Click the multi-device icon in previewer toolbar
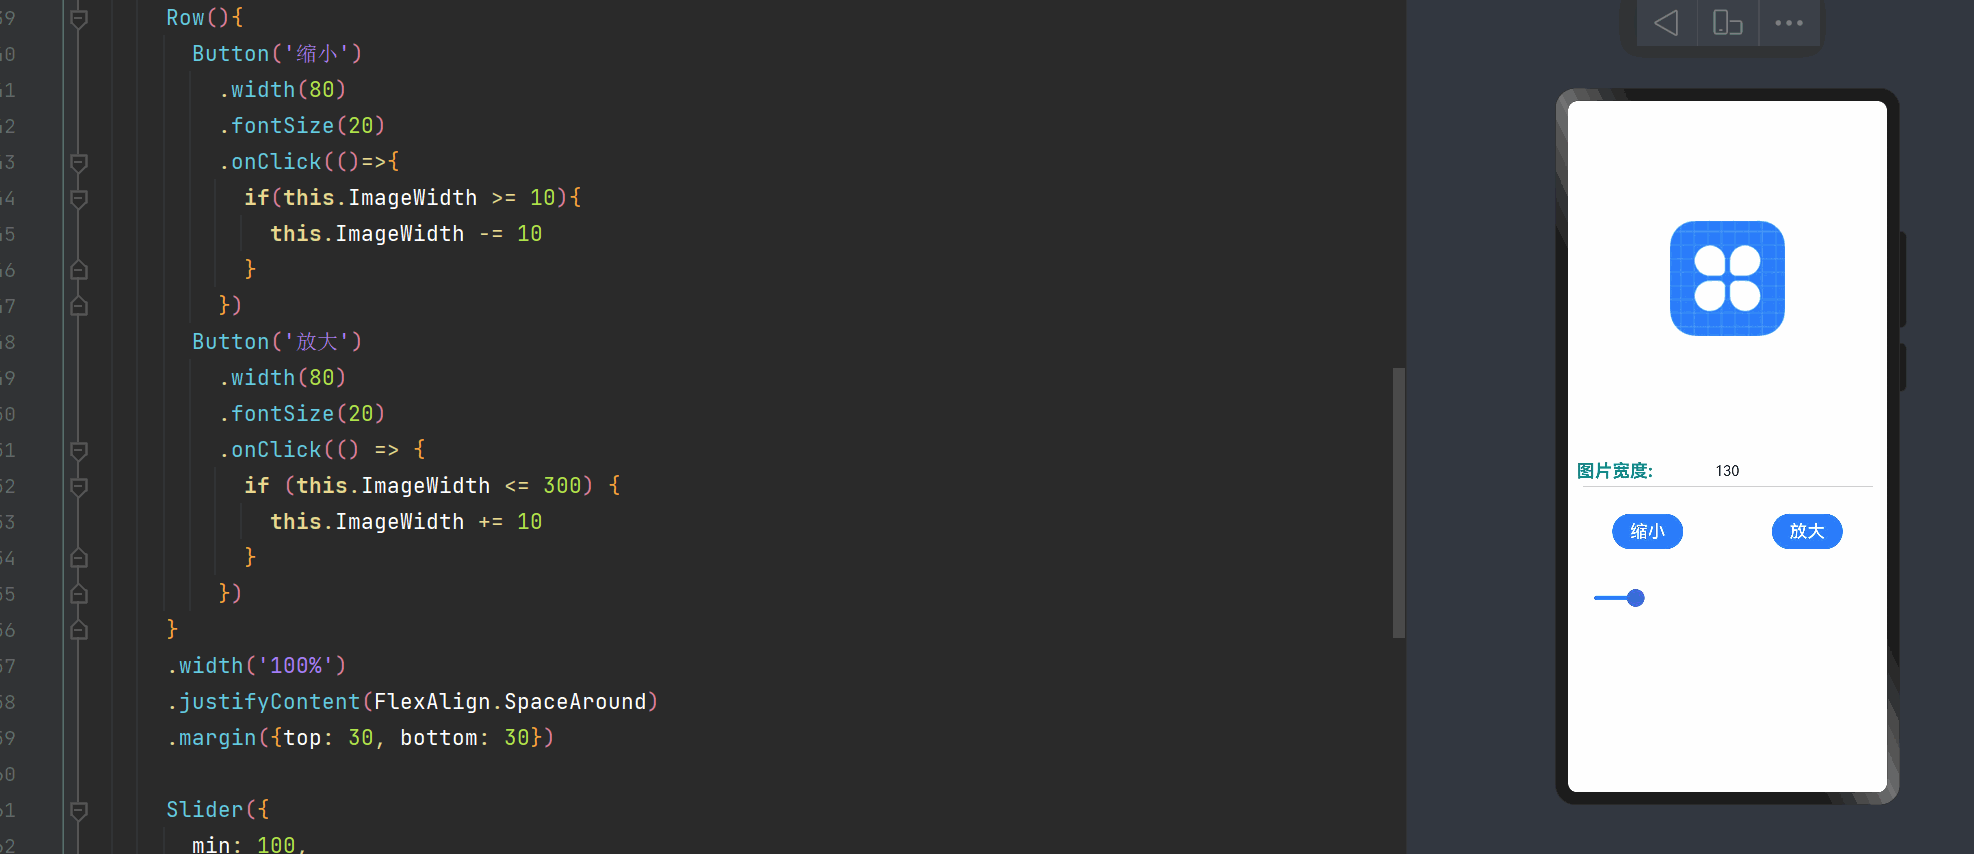The image size is (1974, 854). click(x=1727, y=23)
